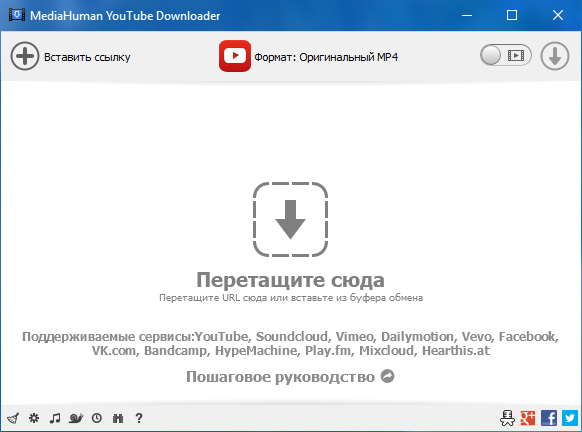Open the Twitter icon
This screenshot has height=432, width=582.
pos(570,418)
